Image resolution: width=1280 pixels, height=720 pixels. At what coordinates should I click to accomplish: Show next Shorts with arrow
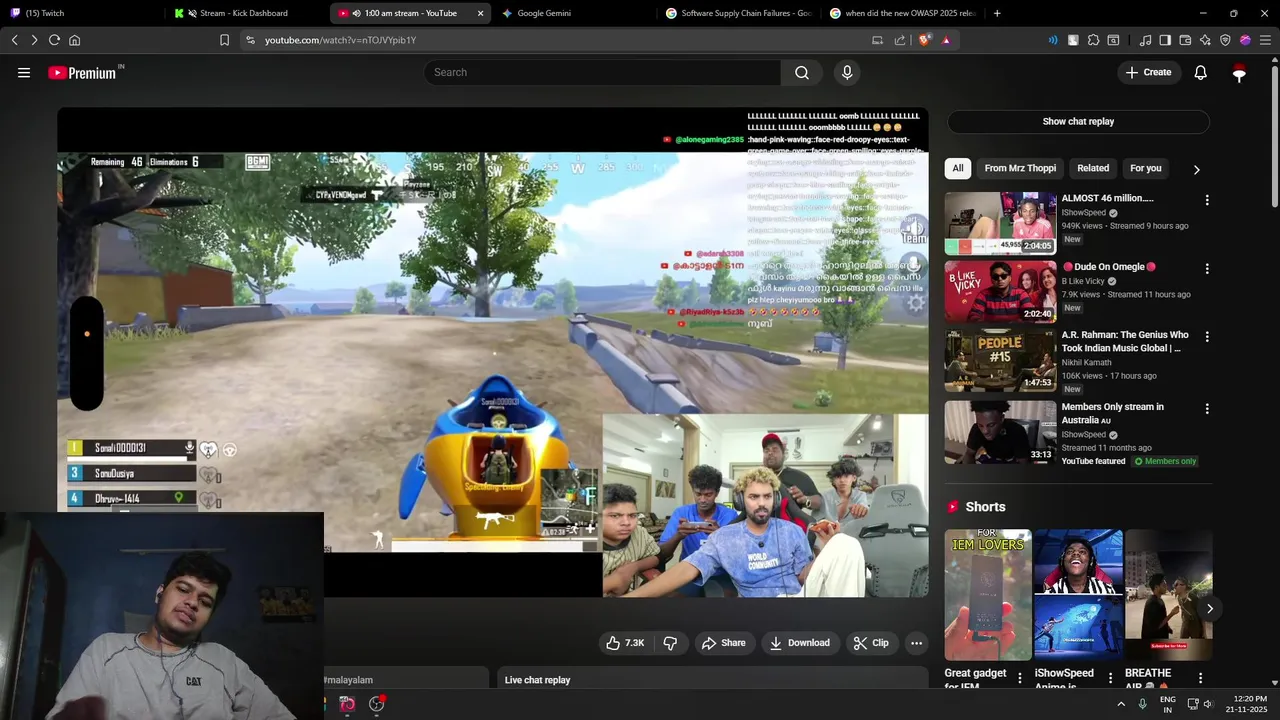pyautogui.click(x=1209, y=608)
